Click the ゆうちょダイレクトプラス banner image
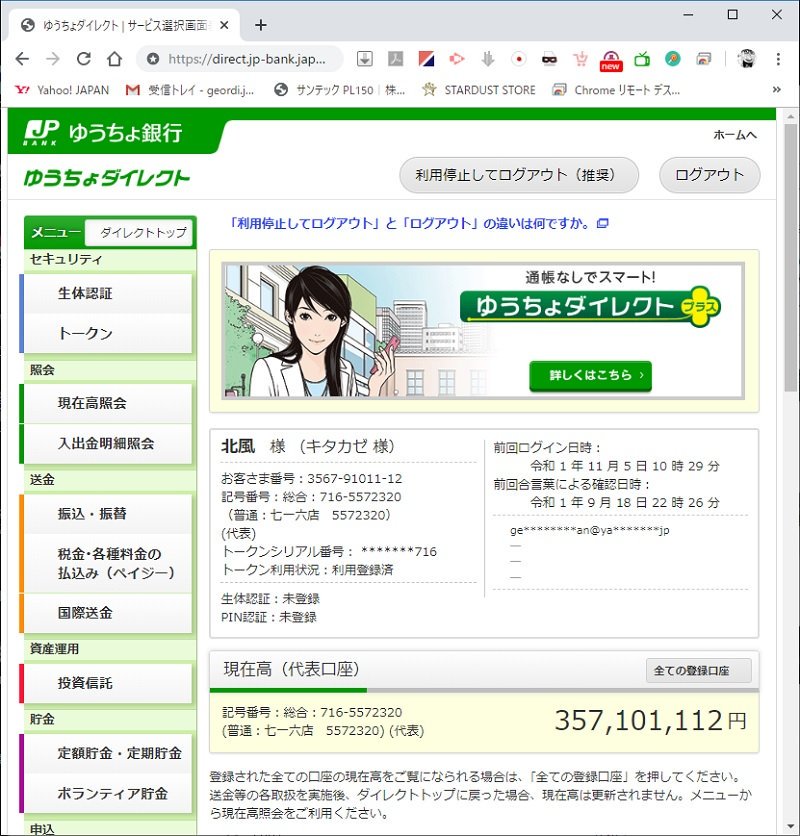The image size is (800, 836). coord(483,331)
